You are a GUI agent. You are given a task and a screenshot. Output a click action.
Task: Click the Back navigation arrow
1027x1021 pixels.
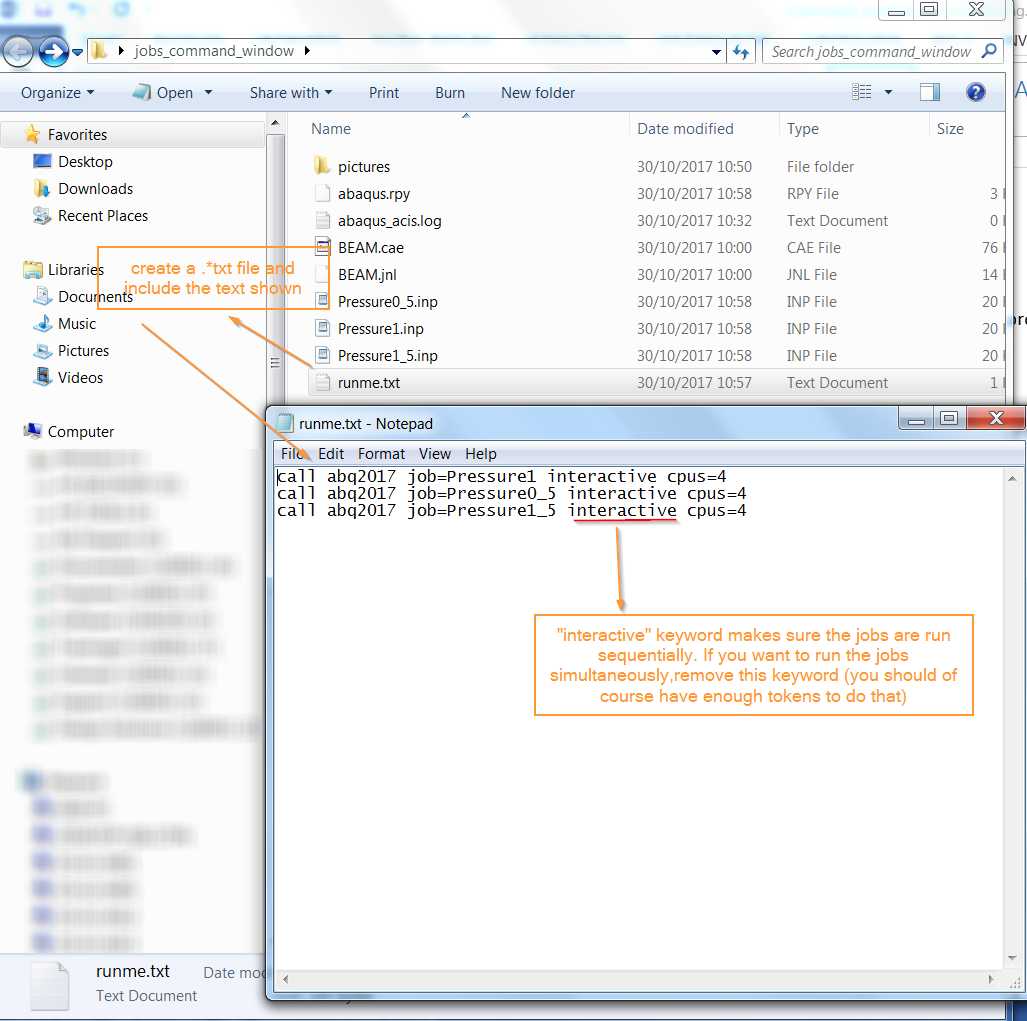pos(18,52)
